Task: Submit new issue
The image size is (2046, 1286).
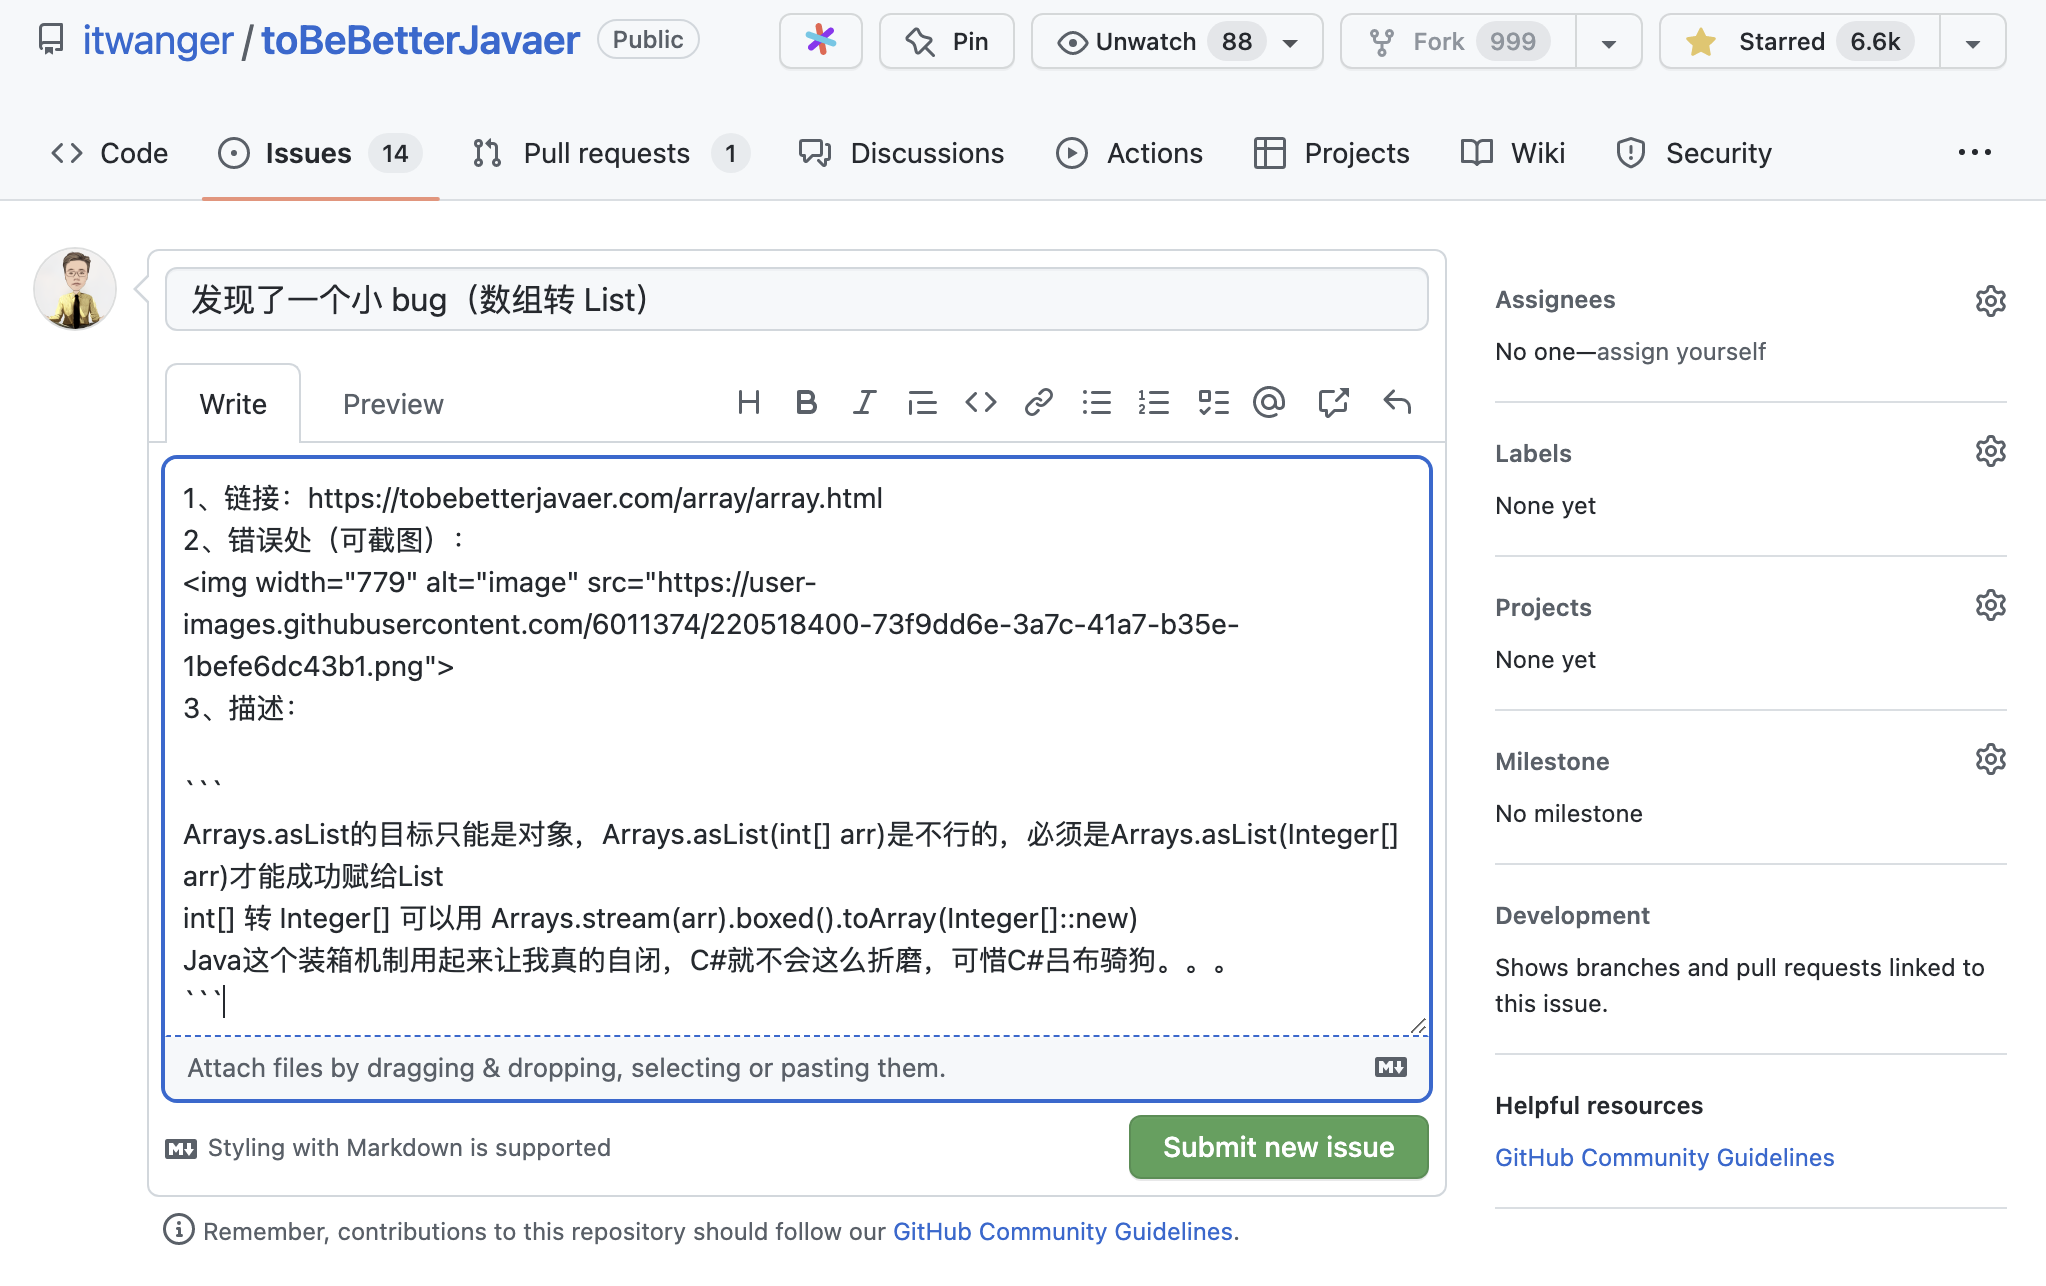Action: coord(1278,1147)
